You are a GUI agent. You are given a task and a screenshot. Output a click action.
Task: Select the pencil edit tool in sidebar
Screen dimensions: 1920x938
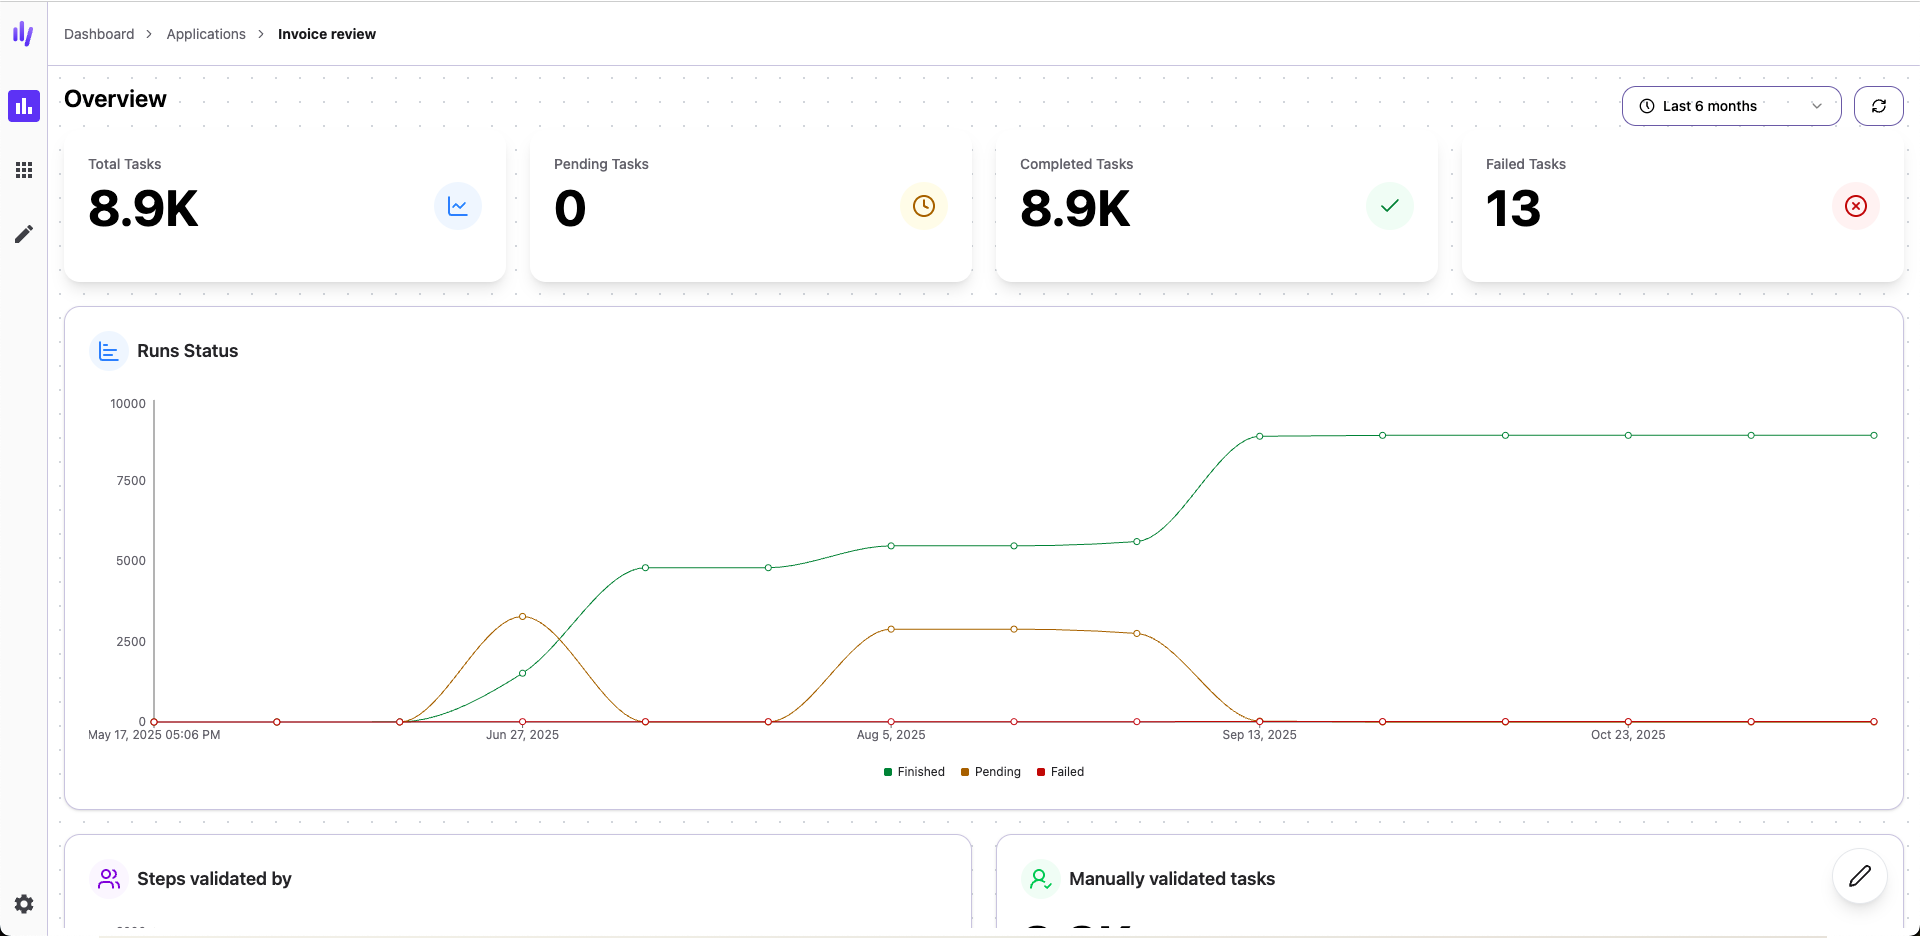pyautogui.click(x=24, y=234)
